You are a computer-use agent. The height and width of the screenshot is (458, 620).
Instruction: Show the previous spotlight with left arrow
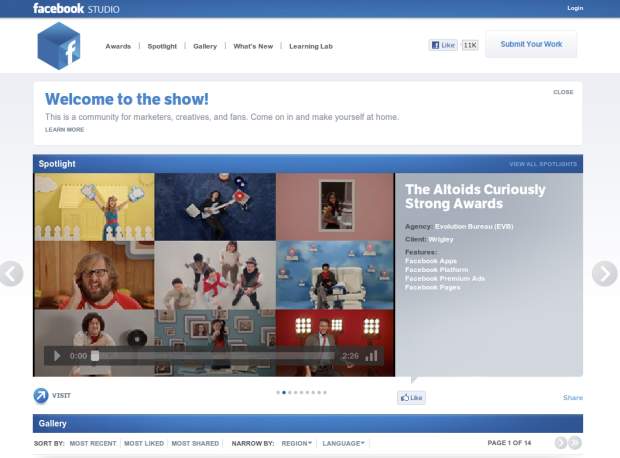coord(11,273)
